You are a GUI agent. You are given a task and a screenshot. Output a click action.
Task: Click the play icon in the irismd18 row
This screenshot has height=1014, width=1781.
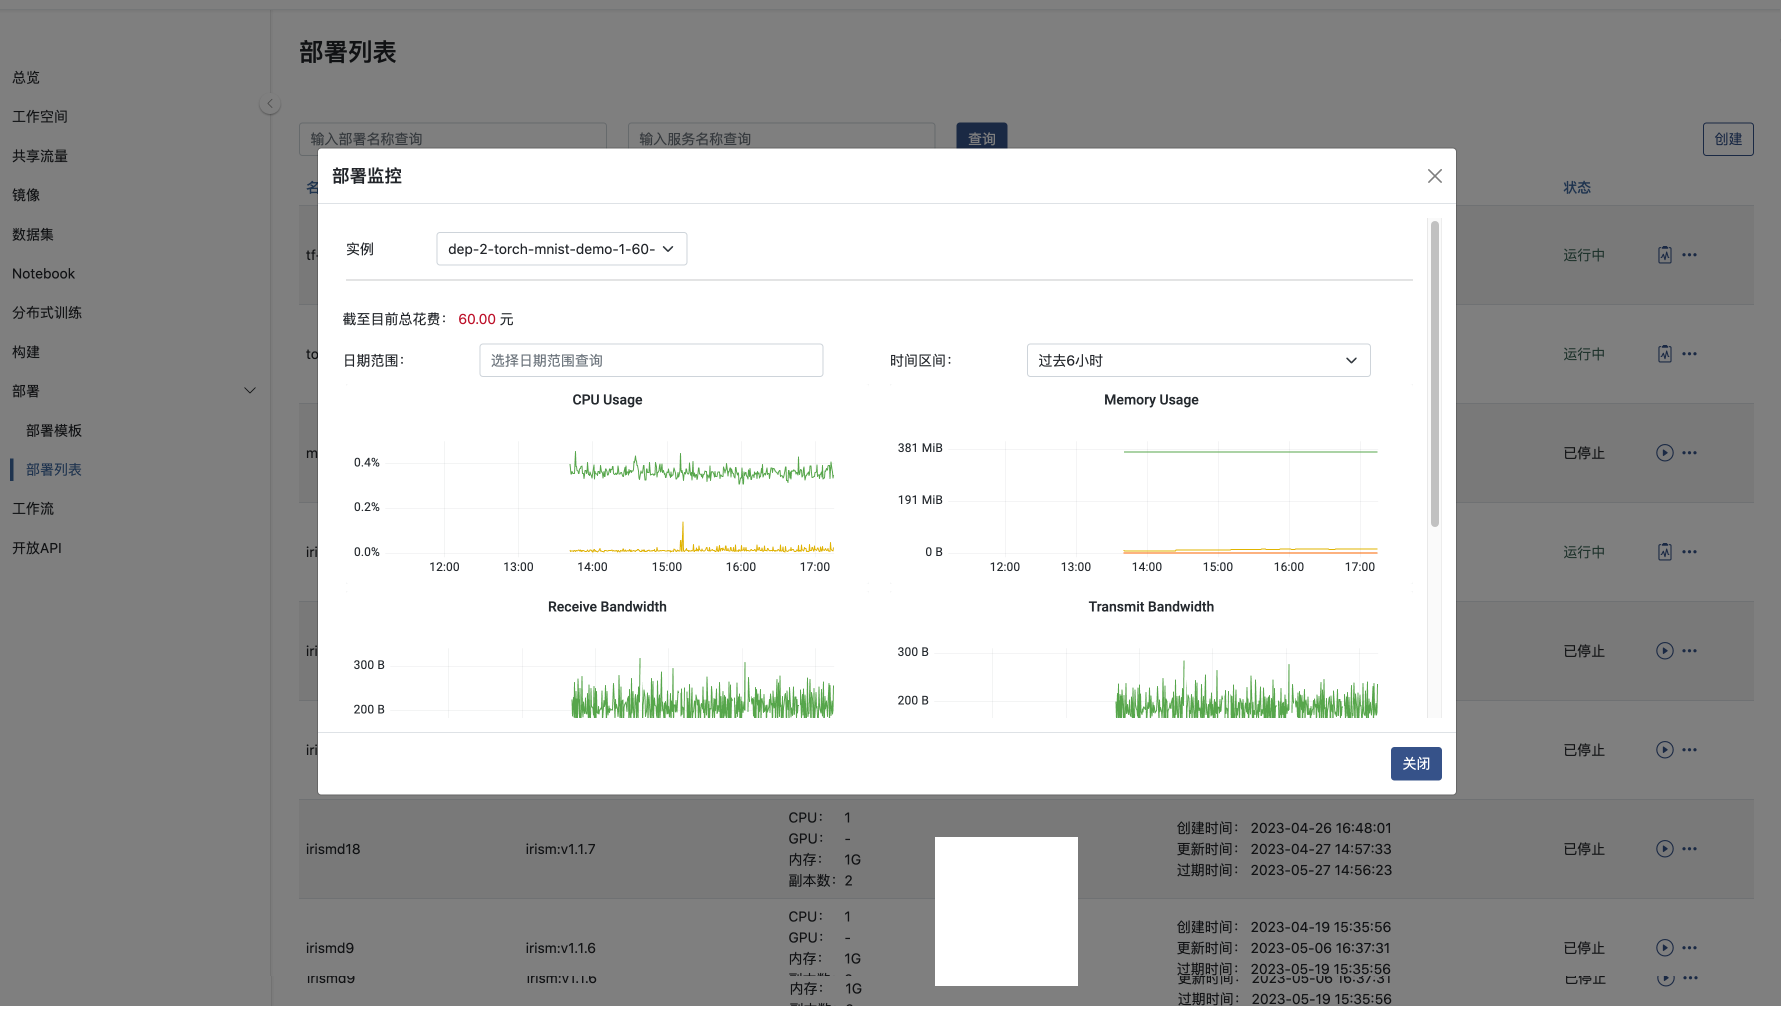(1664, 849)
